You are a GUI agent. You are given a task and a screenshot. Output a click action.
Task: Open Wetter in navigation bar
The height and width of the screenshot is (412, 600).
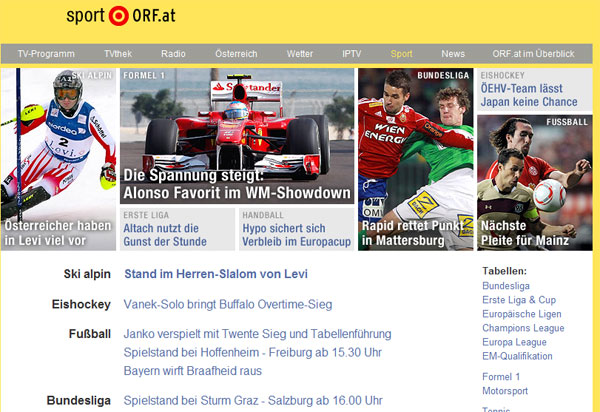300,54
